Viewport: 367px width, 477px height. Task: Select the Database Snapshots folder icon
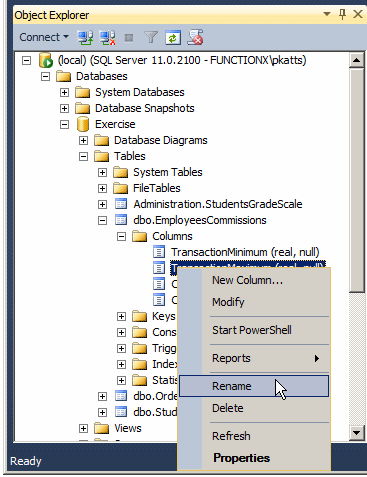pyautogui.click(x=83, y=108)
